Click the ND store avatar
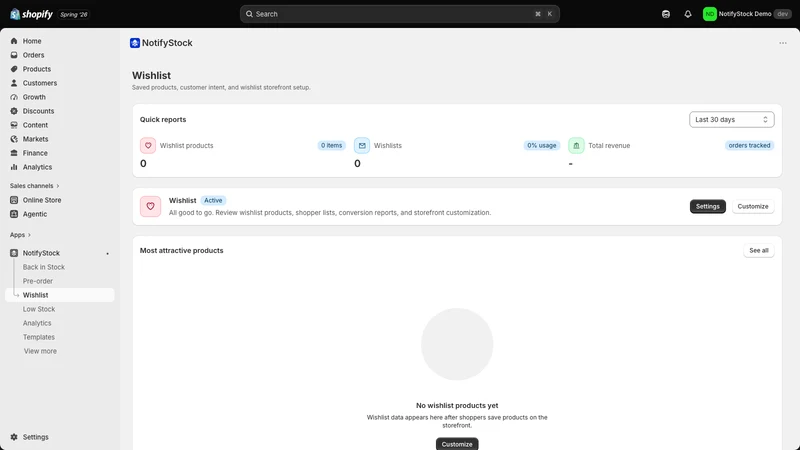This screenshot has height=450, width=800. click(709, 14)
